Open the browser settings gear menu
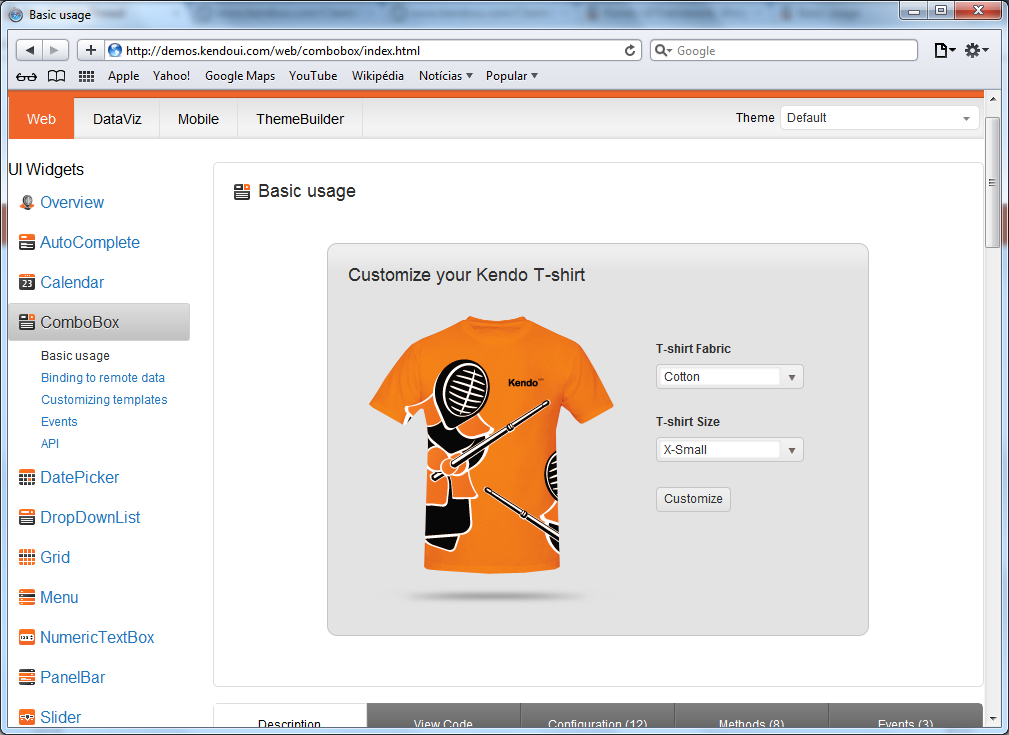 [976, 50]
